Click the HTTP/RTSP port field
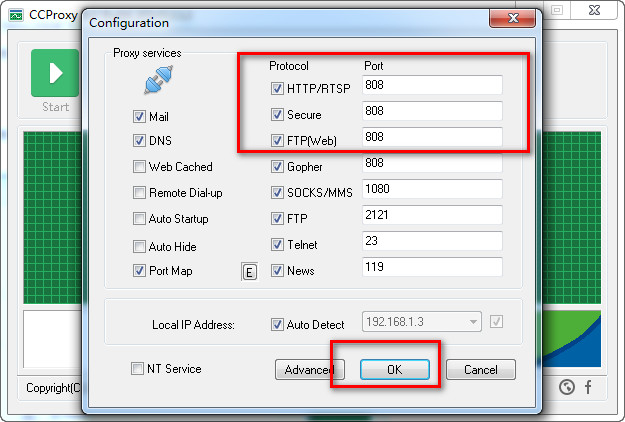The image size is (625, 422). (432, 85)
